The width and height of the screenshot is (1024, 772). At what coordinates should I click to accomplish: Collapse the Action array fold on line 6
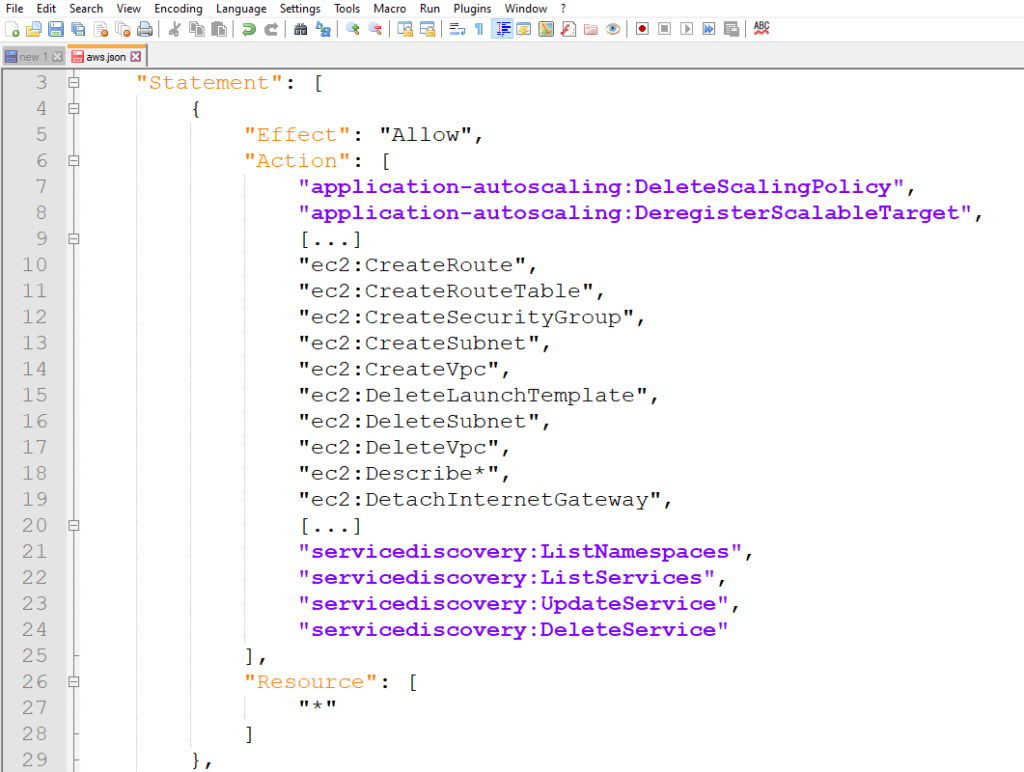click(x=73, y=161)
